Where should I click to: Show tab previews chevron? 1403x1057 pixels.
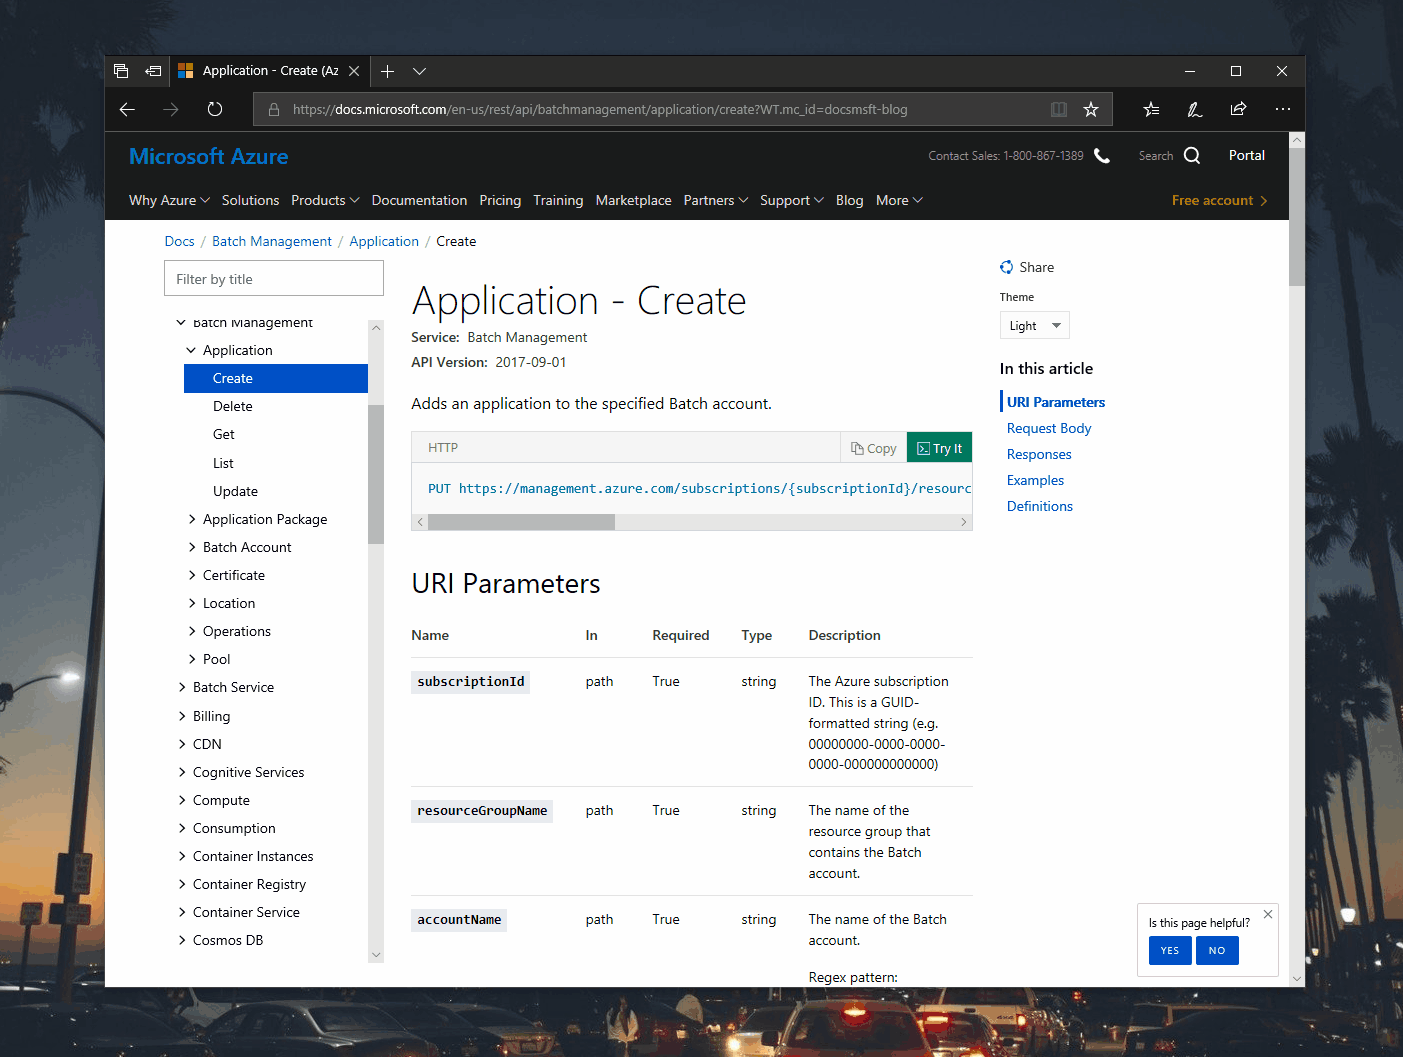pyautogui.click(x=420, y=71)
